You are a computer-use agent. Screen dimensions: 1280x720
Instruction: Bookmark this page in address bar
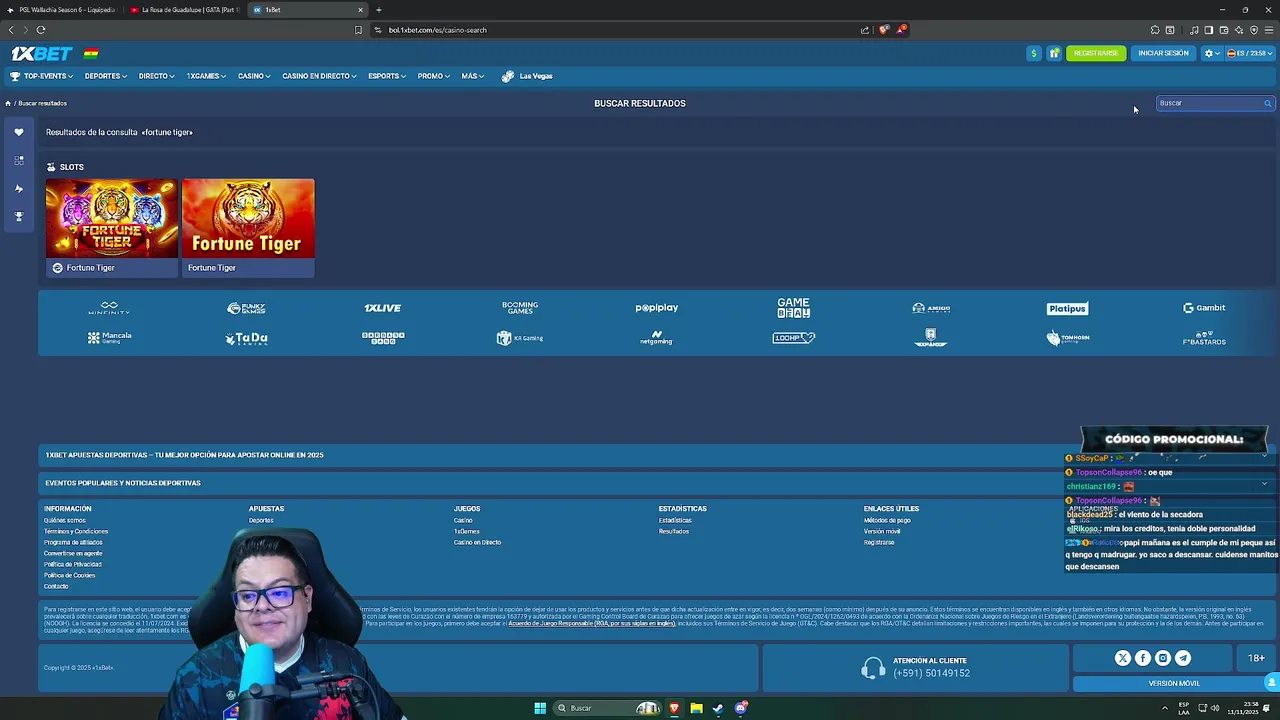(358, 30)
